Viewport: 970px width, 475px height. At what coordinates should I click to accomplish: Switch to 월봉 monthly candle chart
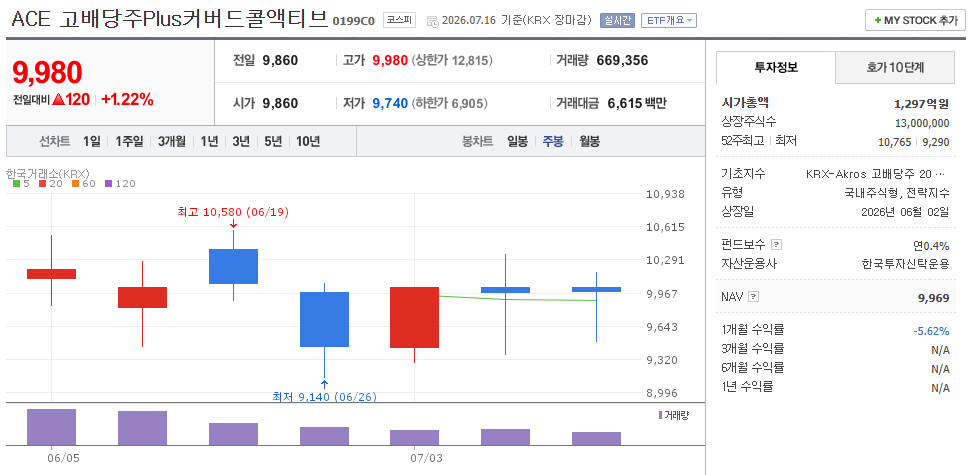click(590, 141)
